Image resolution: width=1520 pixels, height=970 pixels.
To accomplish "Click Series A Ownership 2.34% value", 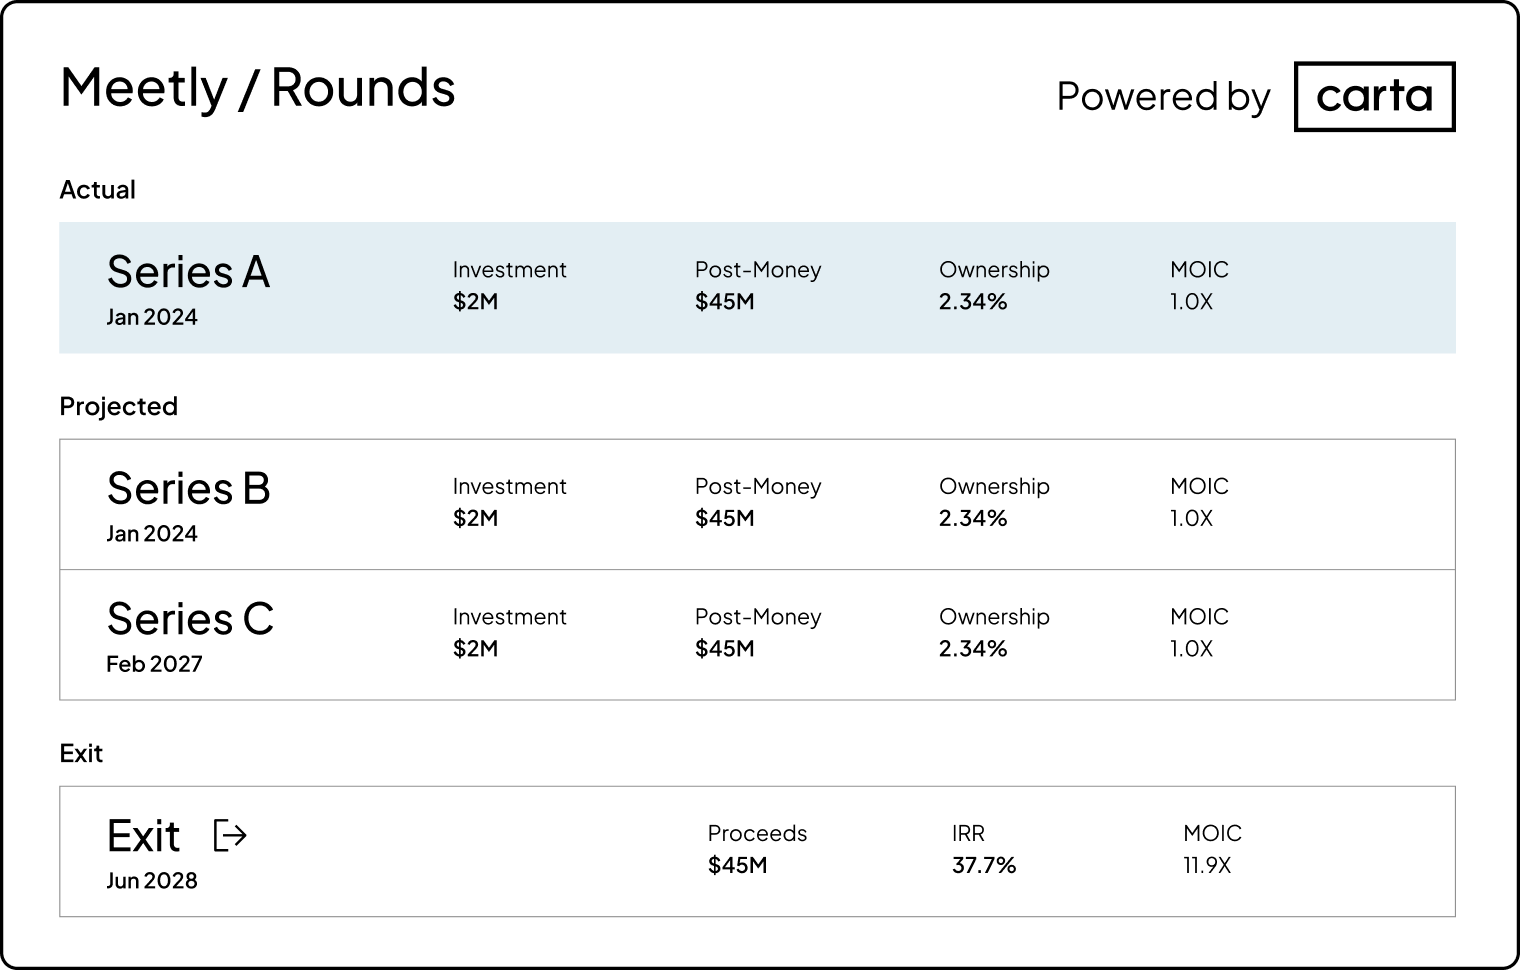I will pyautogui.click(x=972, y=302).
